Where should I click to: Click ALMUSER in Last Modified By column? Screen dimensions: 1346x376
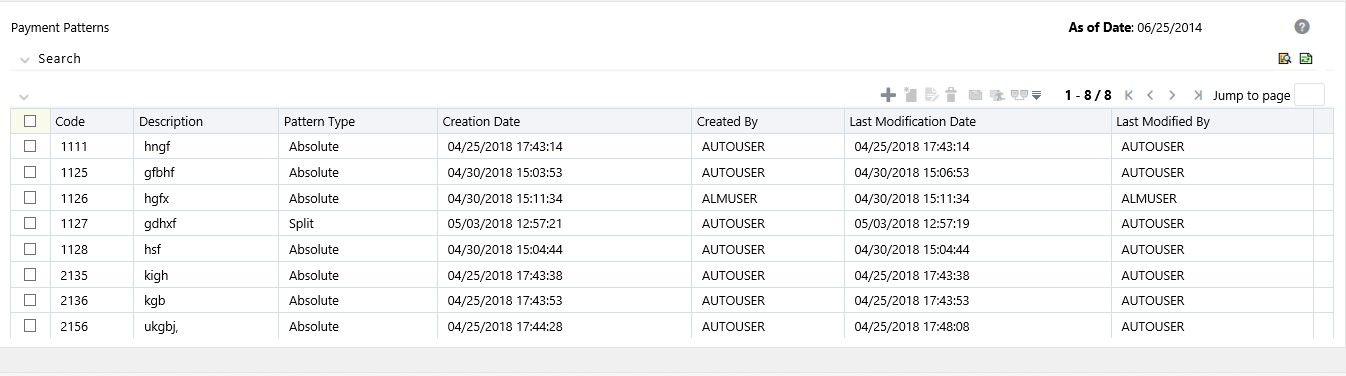click(x=1149, y=198)
